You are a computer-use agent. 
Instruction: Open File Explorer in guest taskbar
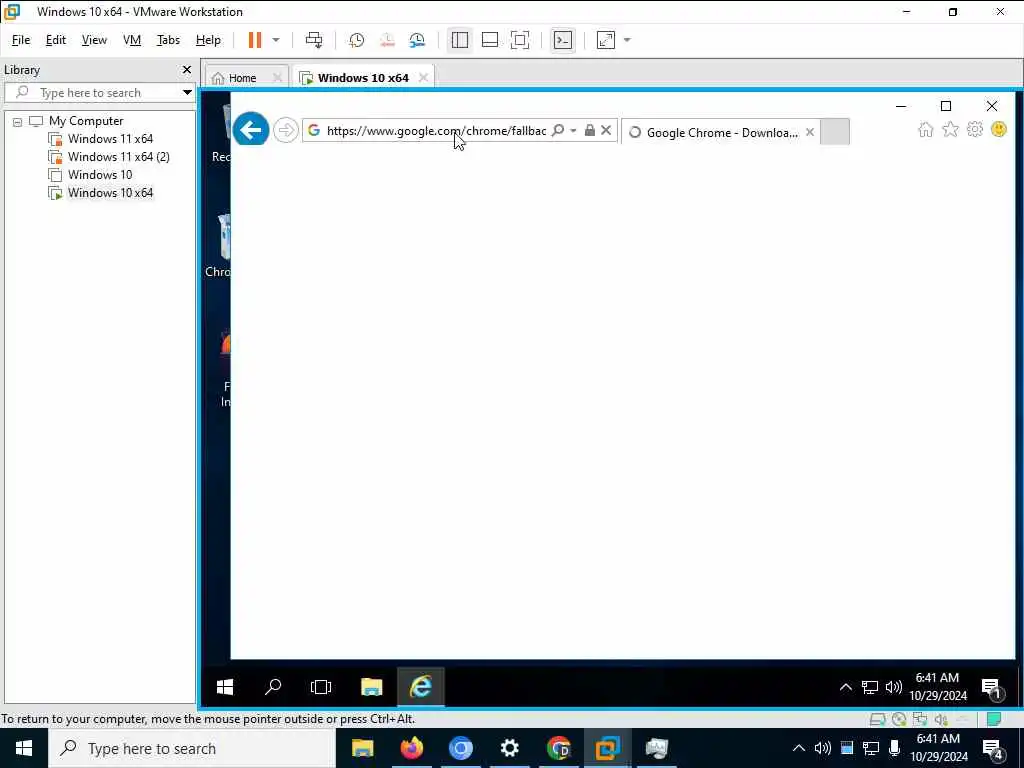[x=371, y=687]
